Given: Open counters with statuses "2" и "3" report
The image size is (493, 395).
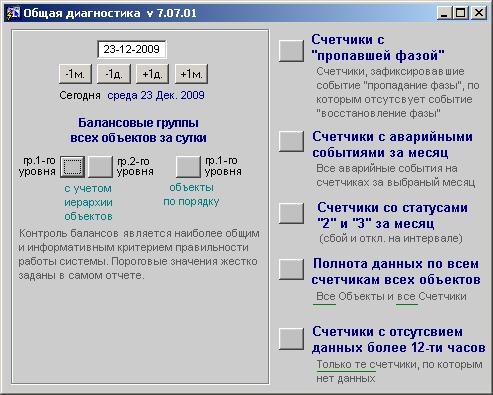Looking at the screenshot, I should tap(291, 213).
